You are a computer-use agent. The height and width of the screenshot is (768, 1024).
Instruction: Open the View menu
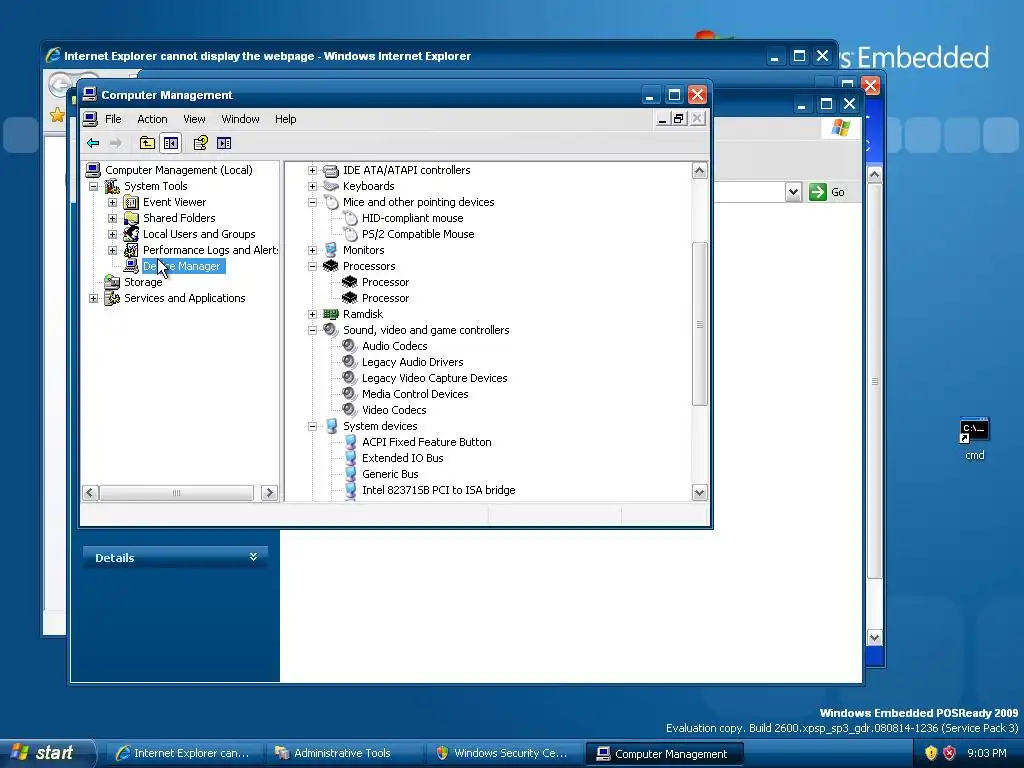point(194,119)
